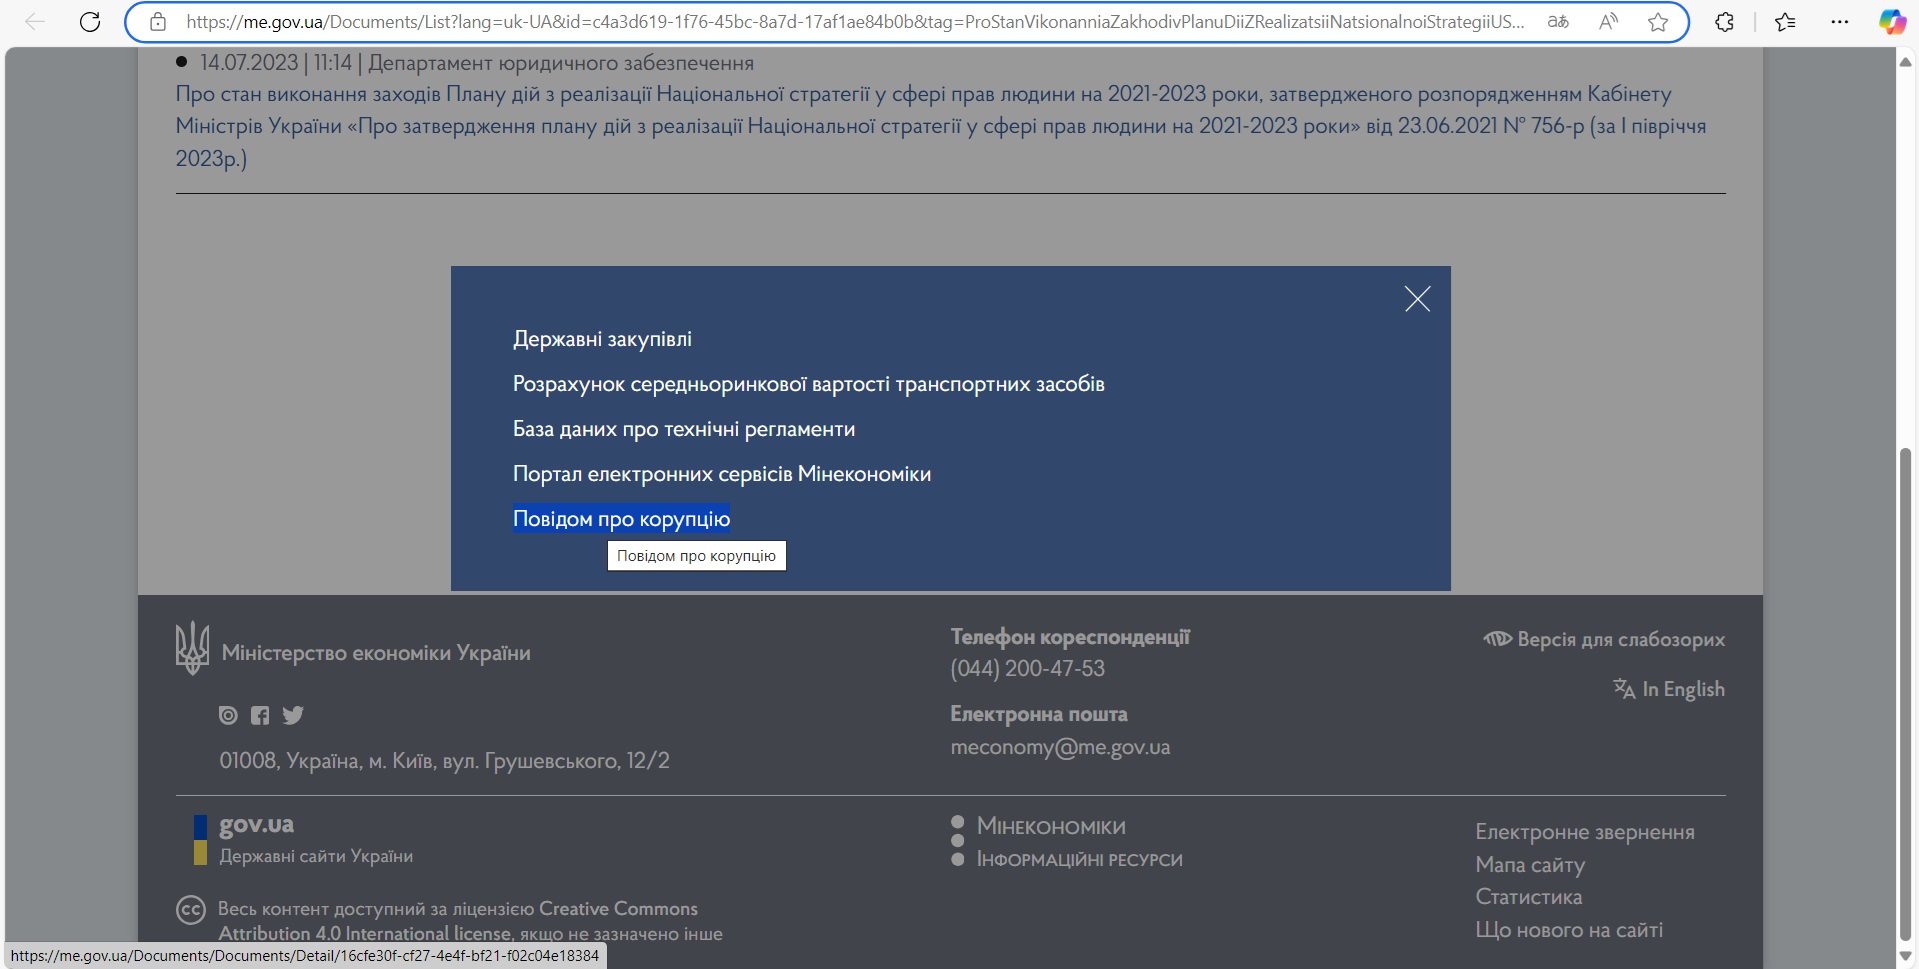The width and height of the screenshot is (1919, 969).
Task: Click the Read aloud icon
Action: click(1608, 22)
